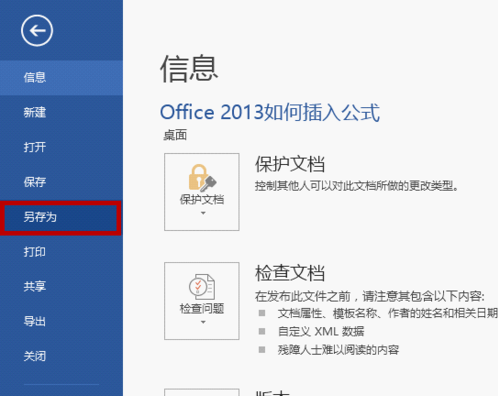This screenshot has width=498, height=396.
Task: Click the 控制其他人可以对此文档 description text
Action: tap(357, 186)
